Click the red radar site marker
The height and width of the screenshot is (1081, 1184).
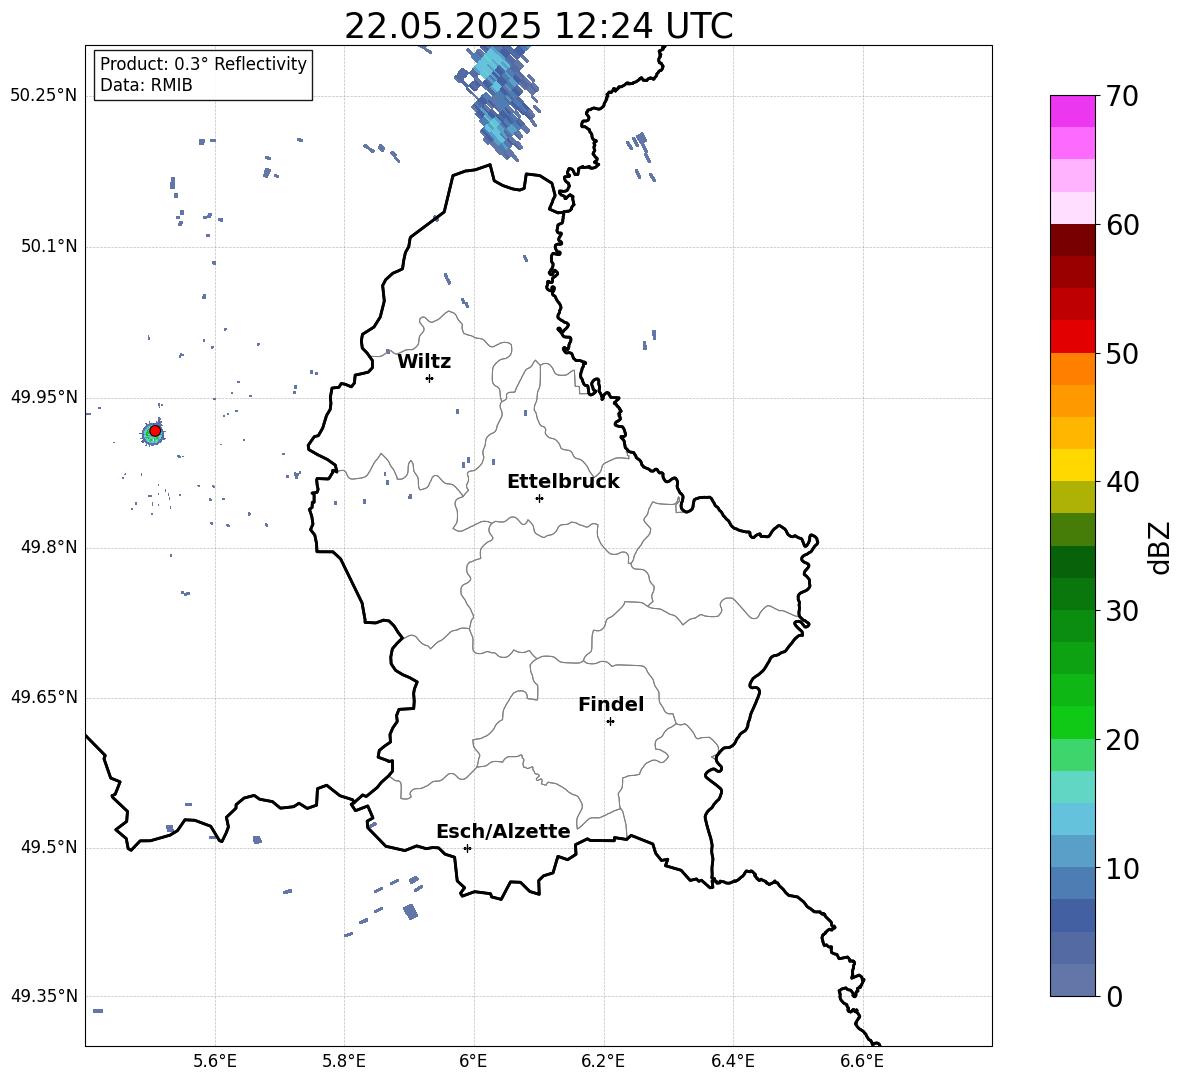tap(155, 431)
